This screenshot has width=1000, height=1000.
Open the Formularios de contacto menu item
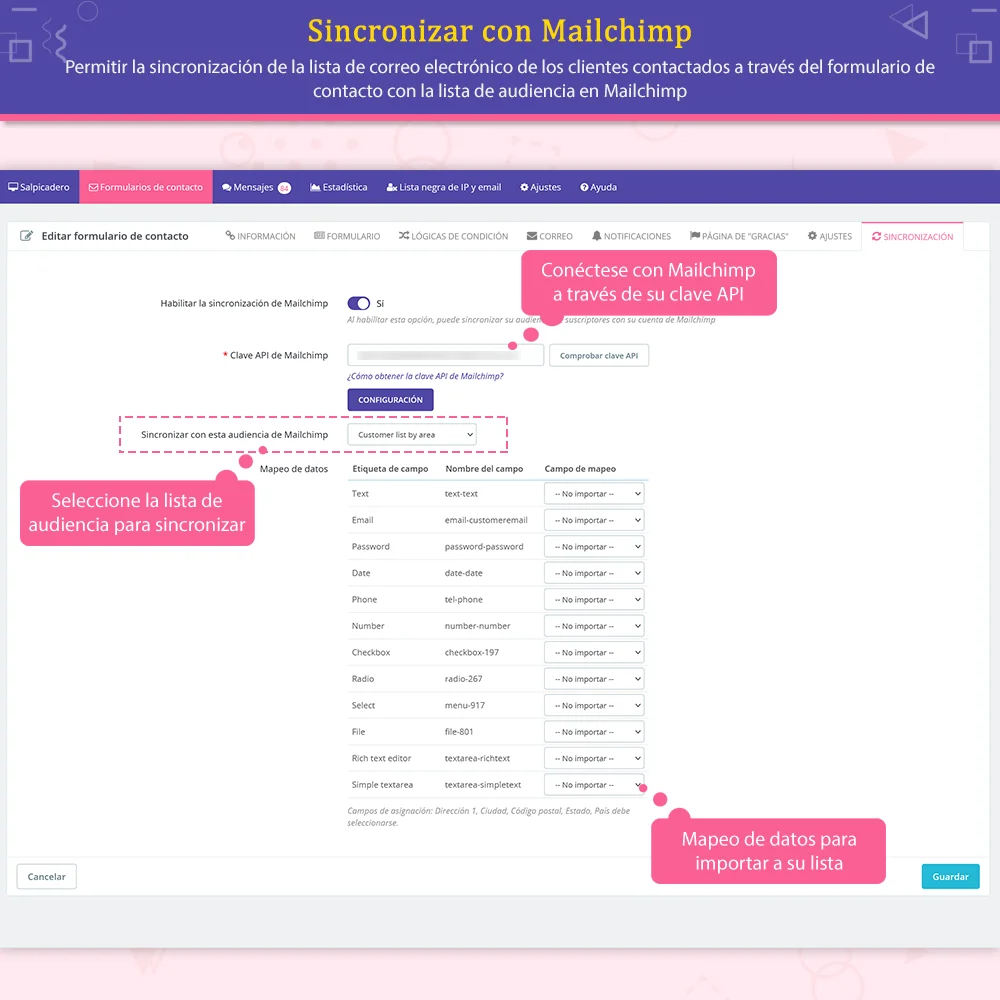(x=145, y=187)
